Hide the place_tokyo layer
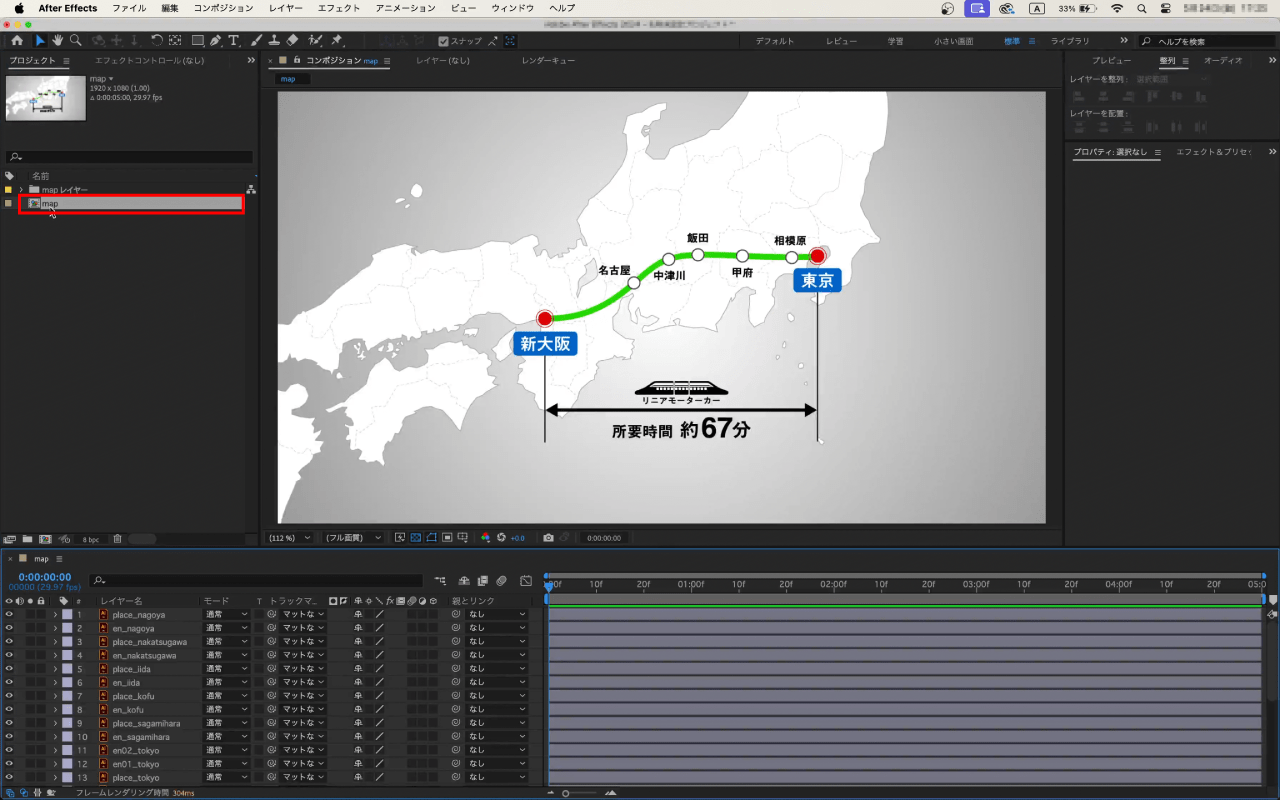Image resolution: width=1280 pixels, height=800 pixels. tap(9, 777)
